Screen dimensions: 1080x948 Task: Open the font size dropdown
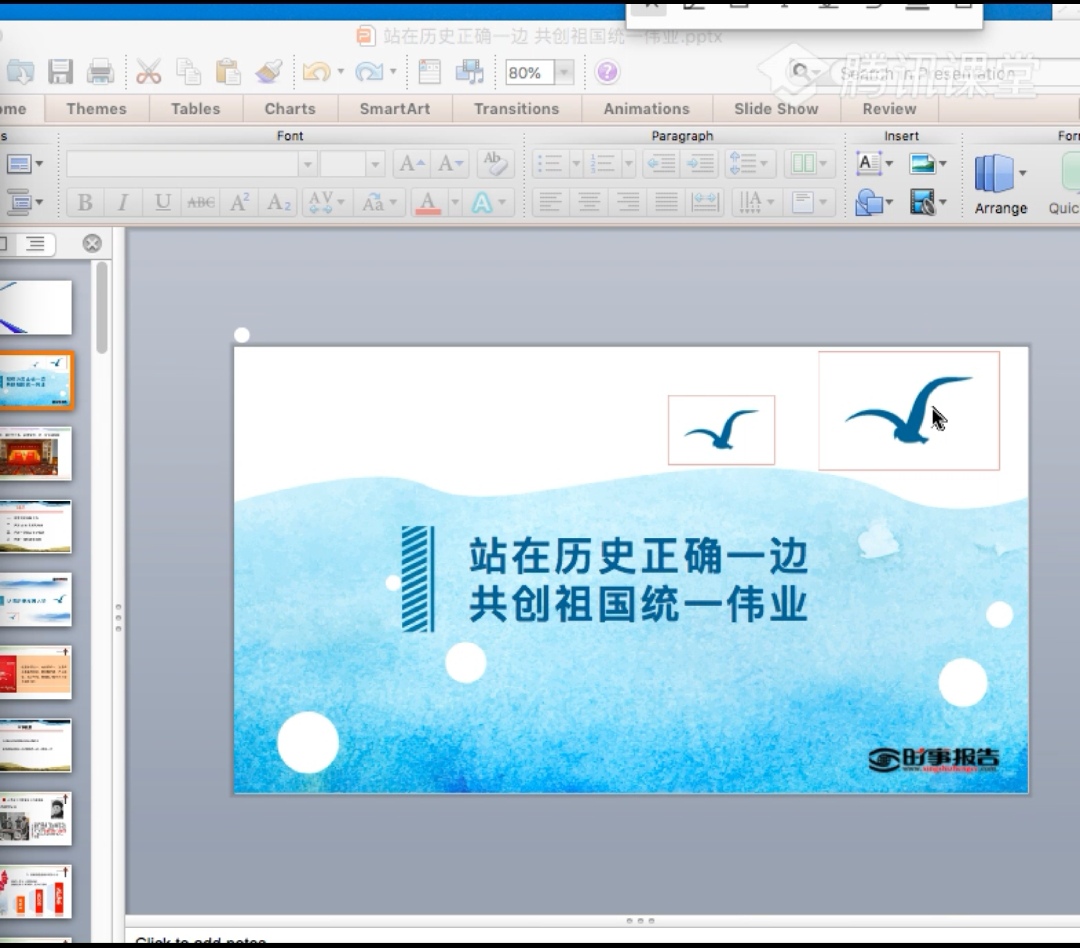(x=375, y=164)
